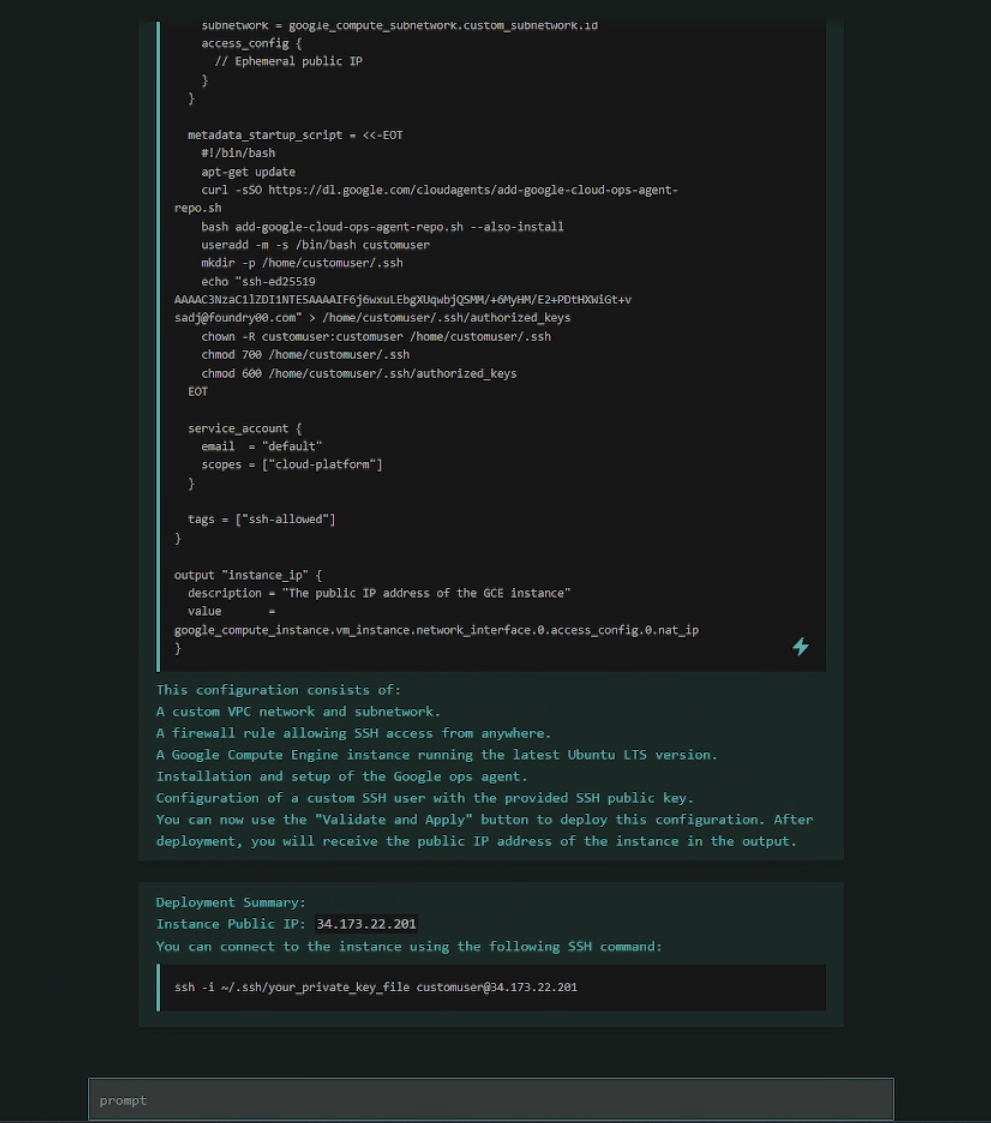Click 'mkdir -p /home/customuser/.ssh' line
991x1123 pixels.
[301, 263]
